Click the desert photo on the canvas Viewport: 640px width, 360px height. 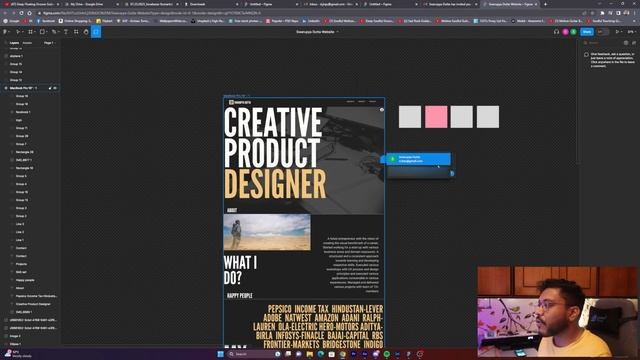(x=267, y=232)
